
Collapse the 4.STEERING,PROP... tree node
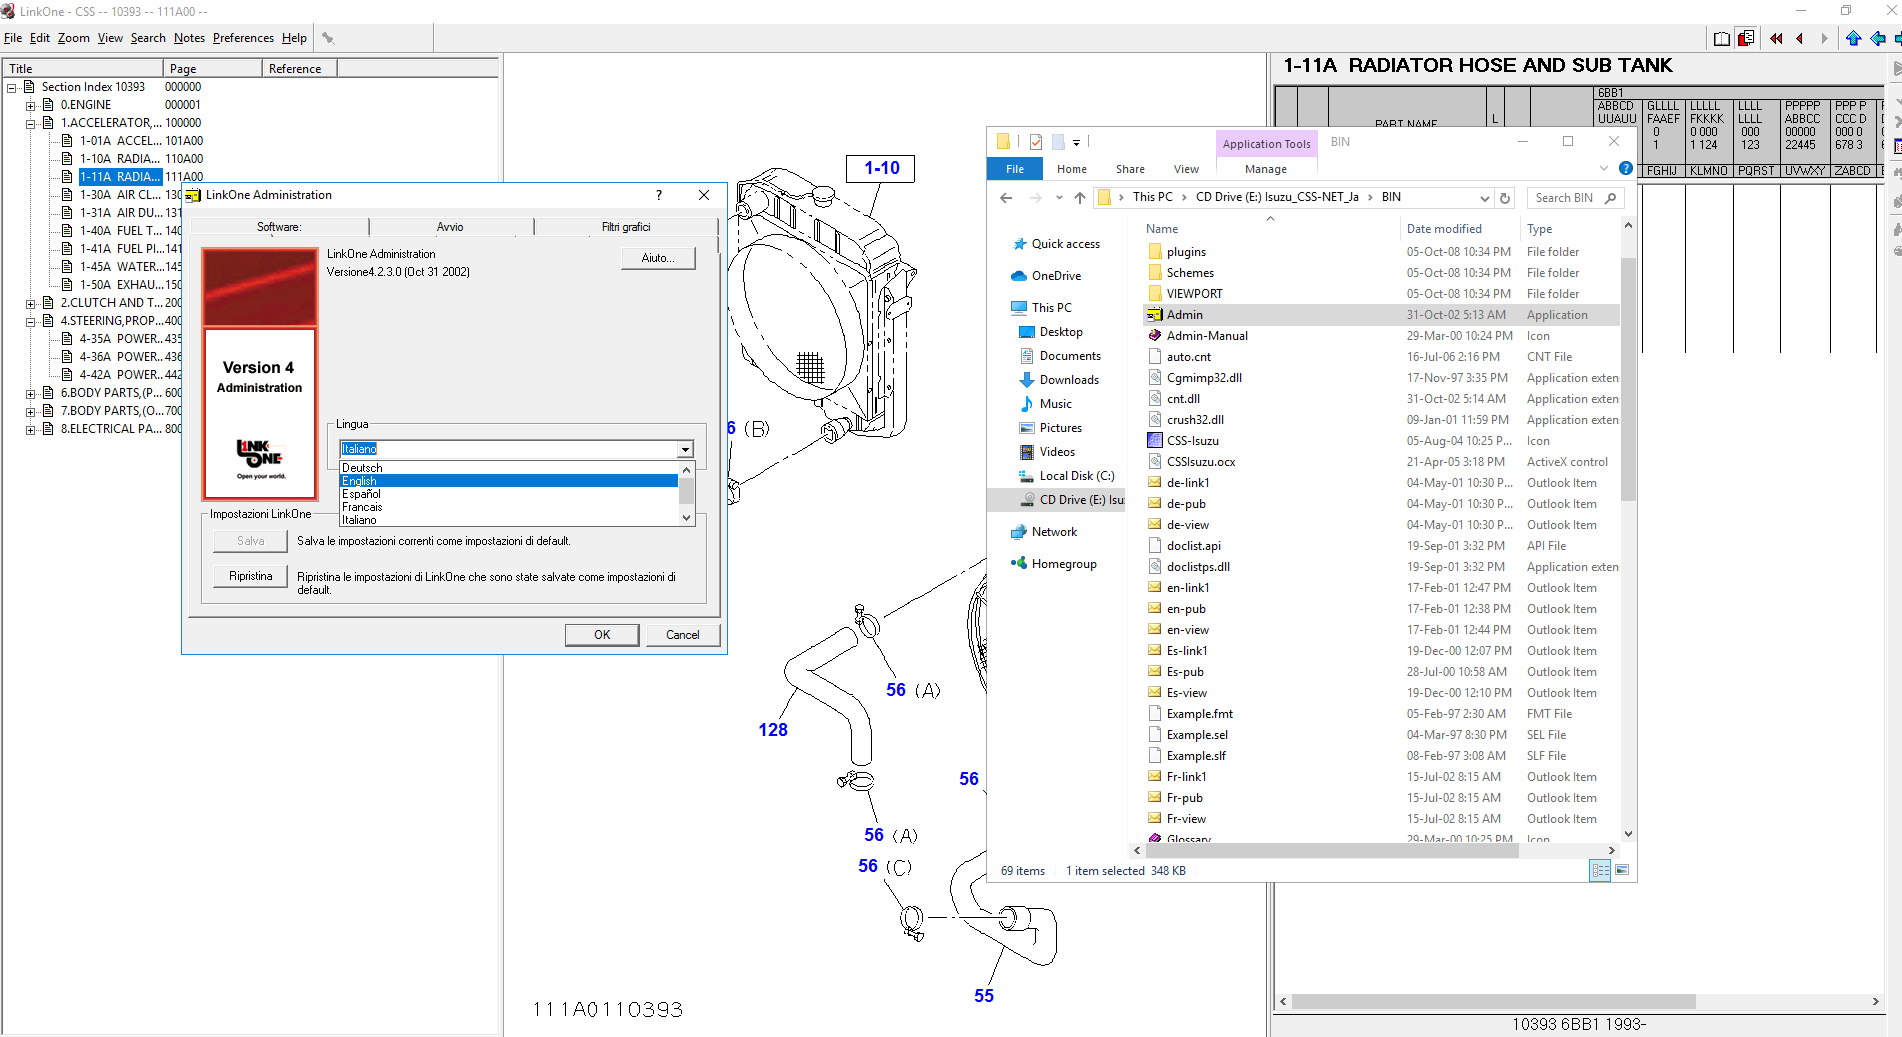pos(31,321)
